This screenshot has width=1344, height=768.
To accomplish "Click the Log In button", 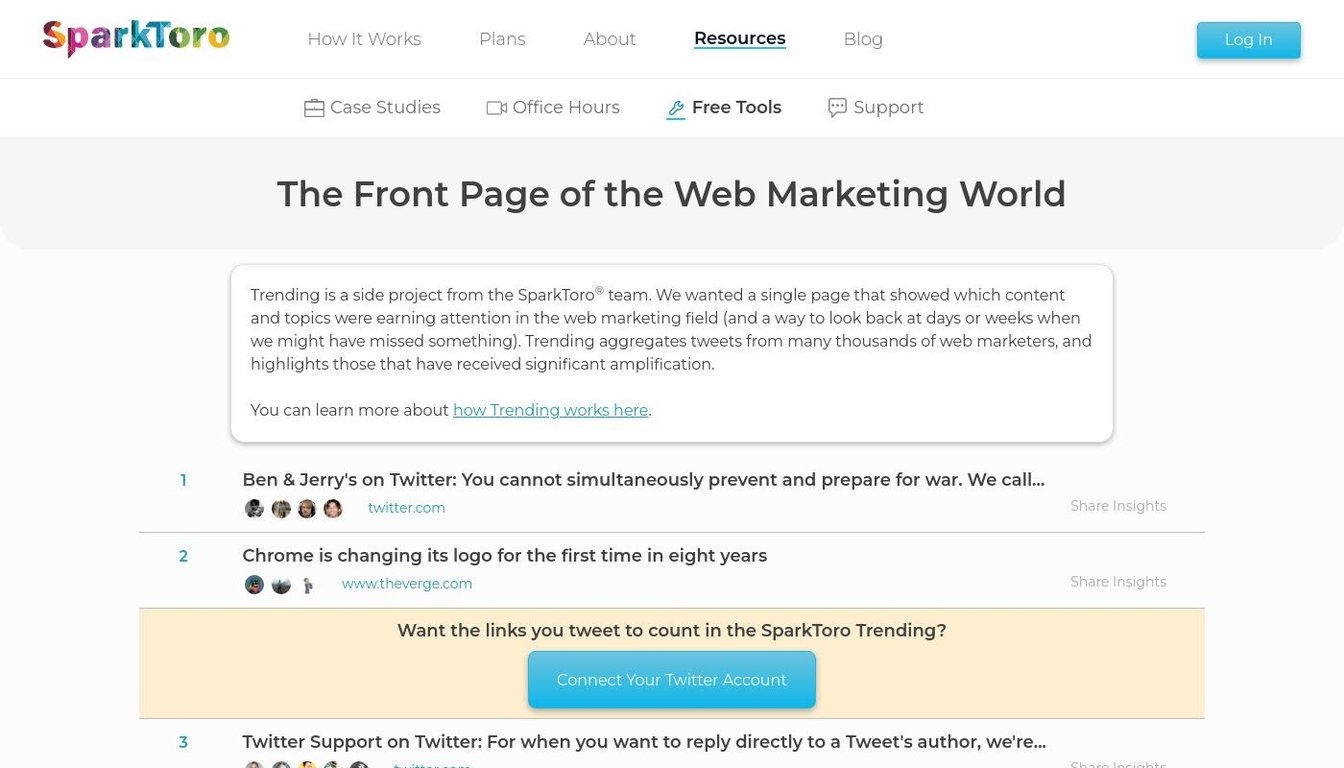I will point(1248,39).
